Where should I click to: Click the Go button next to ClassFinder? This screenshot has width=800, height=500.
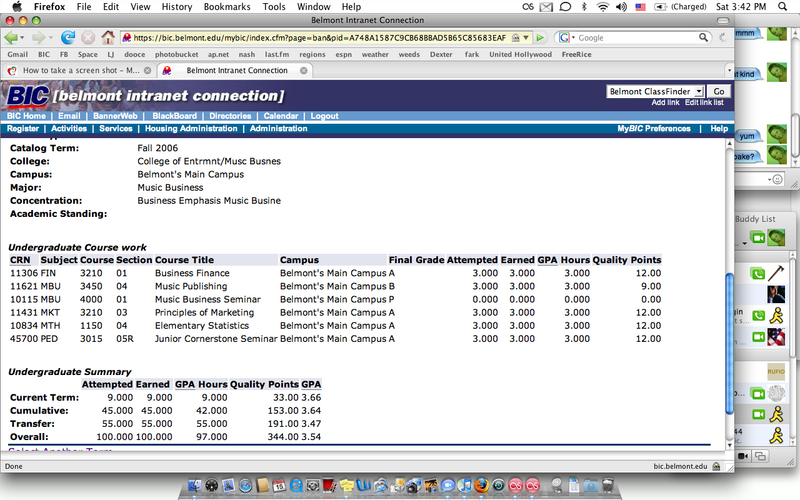point(719,91)
